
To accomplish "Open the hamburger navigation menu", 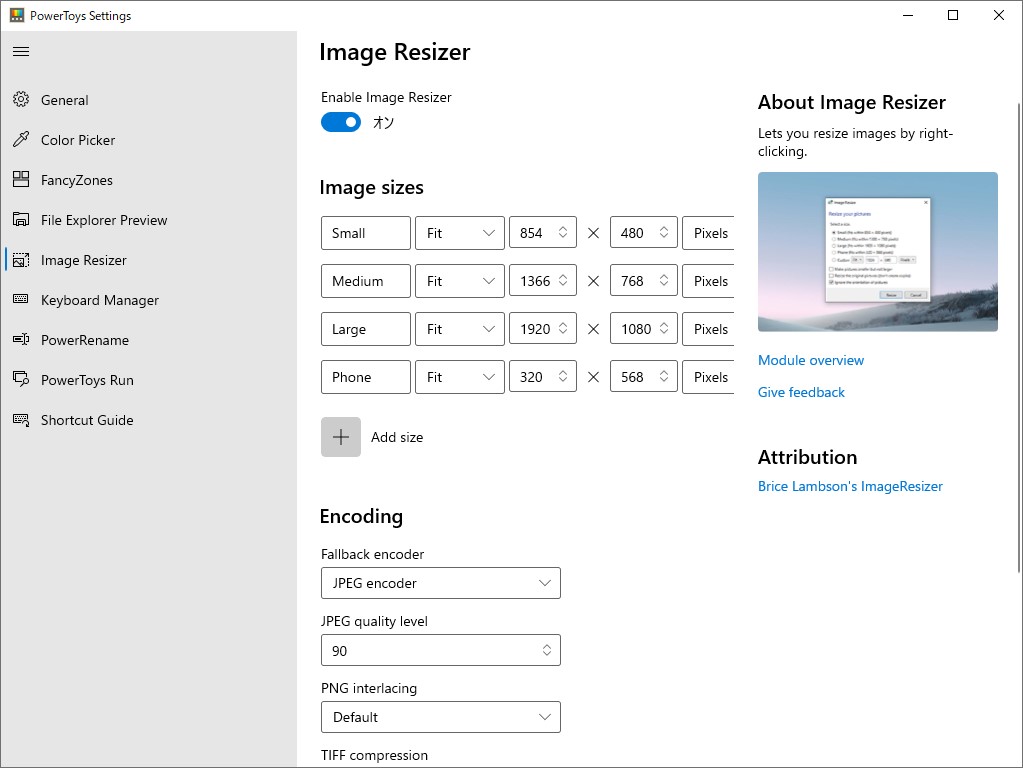I will click(x=21, y=52).
